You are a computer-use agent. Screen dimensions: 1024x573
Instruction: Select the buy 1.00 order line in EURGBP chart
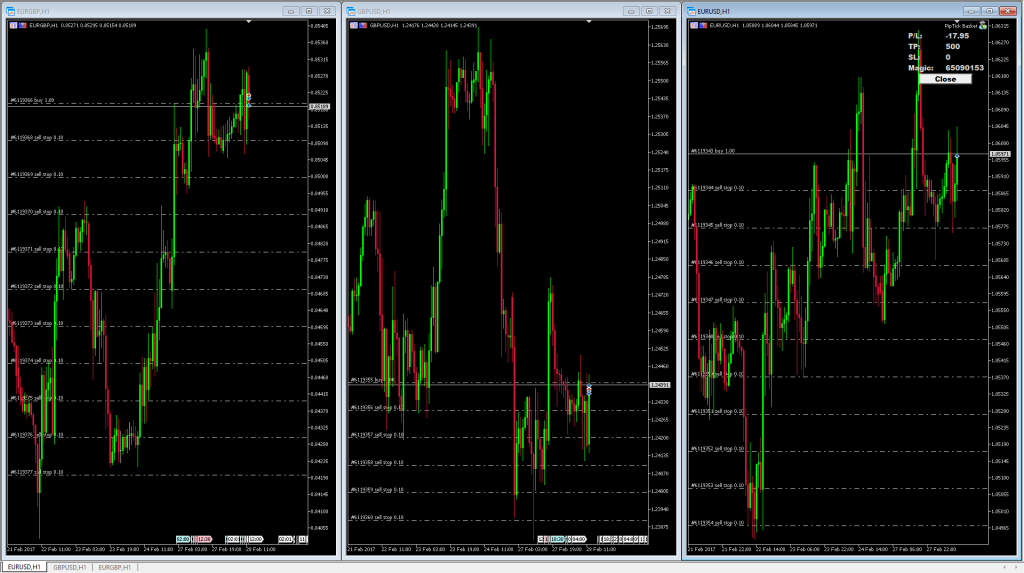(32, 101)
